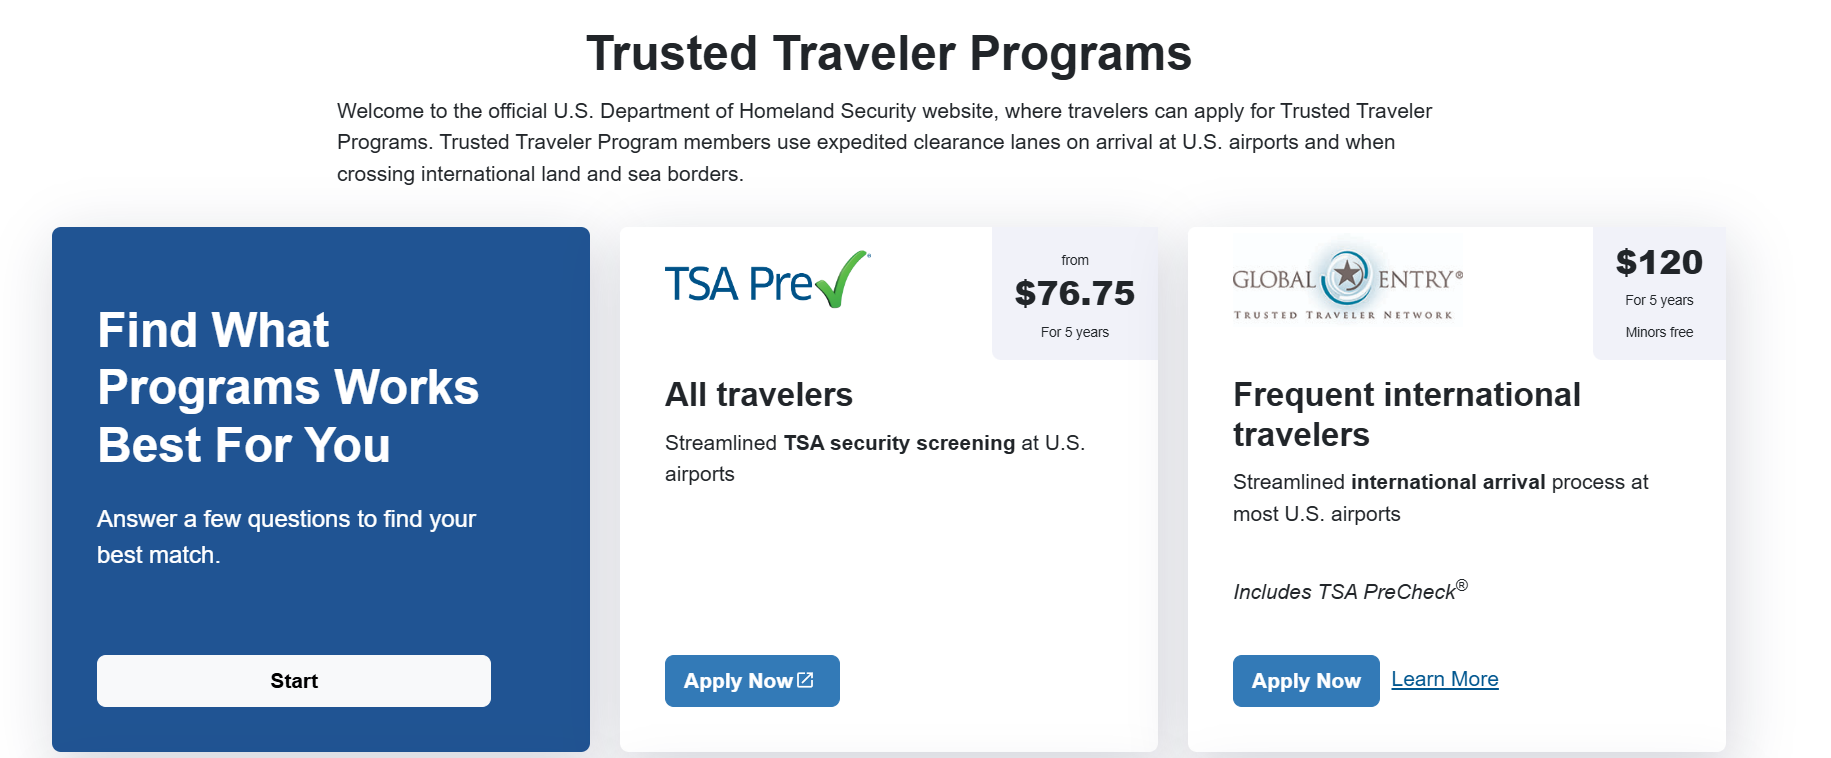Select the $76.75 price badge
The width and height of the screenshot is (1831, 758).
[1074, 293]
